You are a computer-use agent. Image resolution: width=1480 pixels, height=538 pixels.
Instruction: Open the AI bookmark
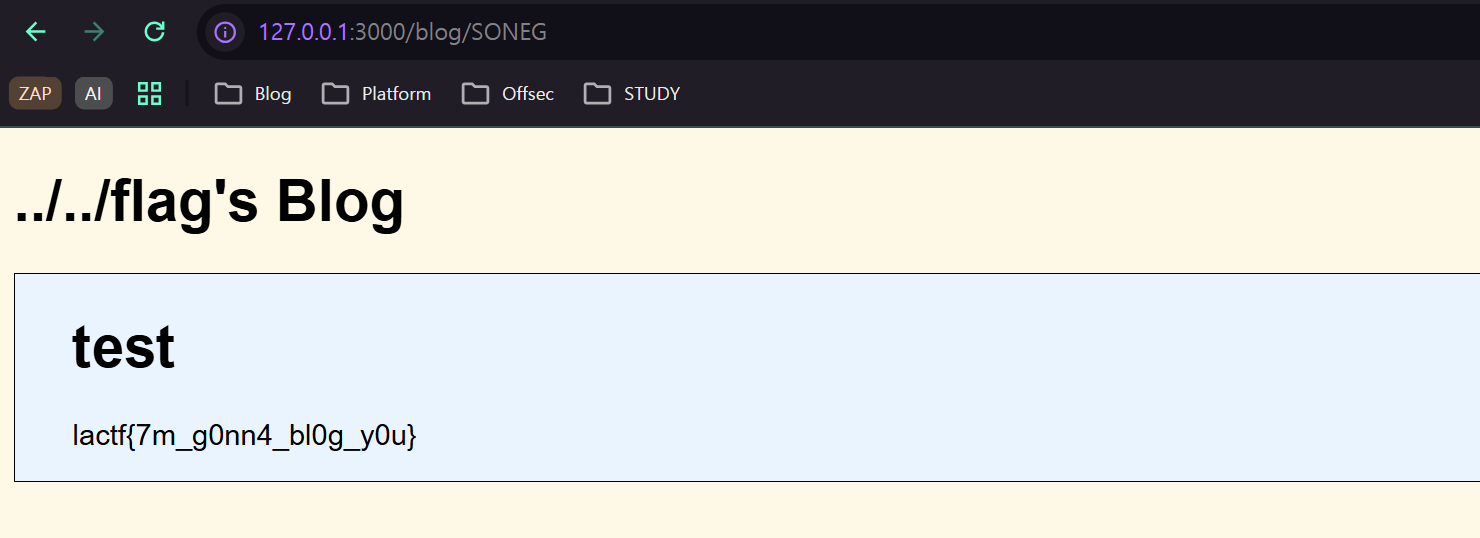tap(93, 94)
